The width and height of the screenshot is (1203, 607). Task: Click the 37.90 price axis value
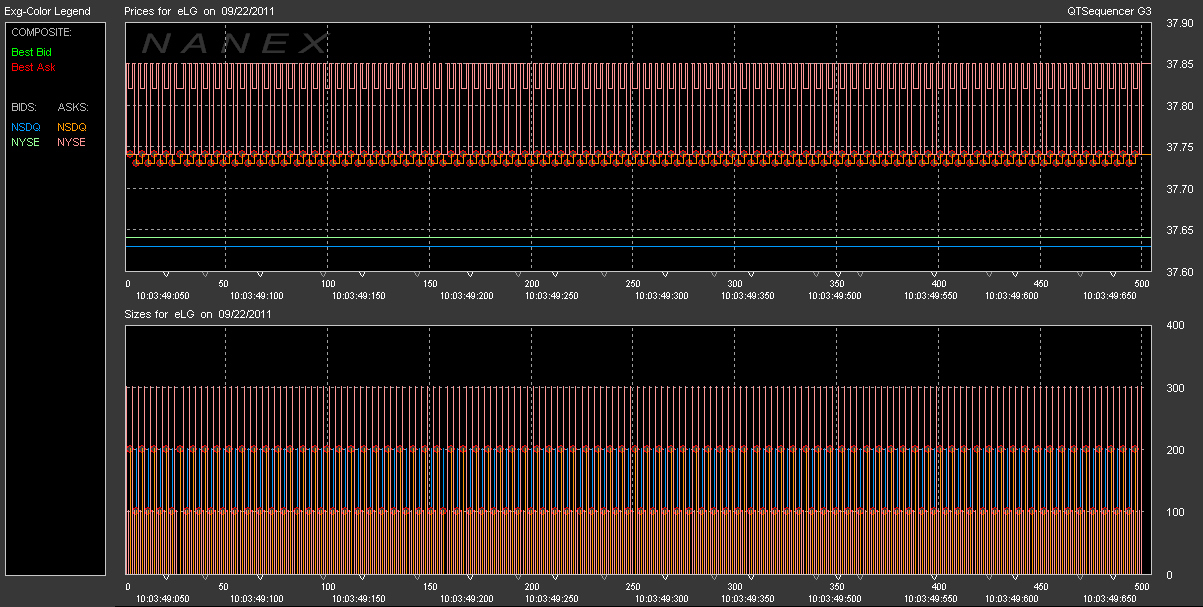(x=1179, y=25)
